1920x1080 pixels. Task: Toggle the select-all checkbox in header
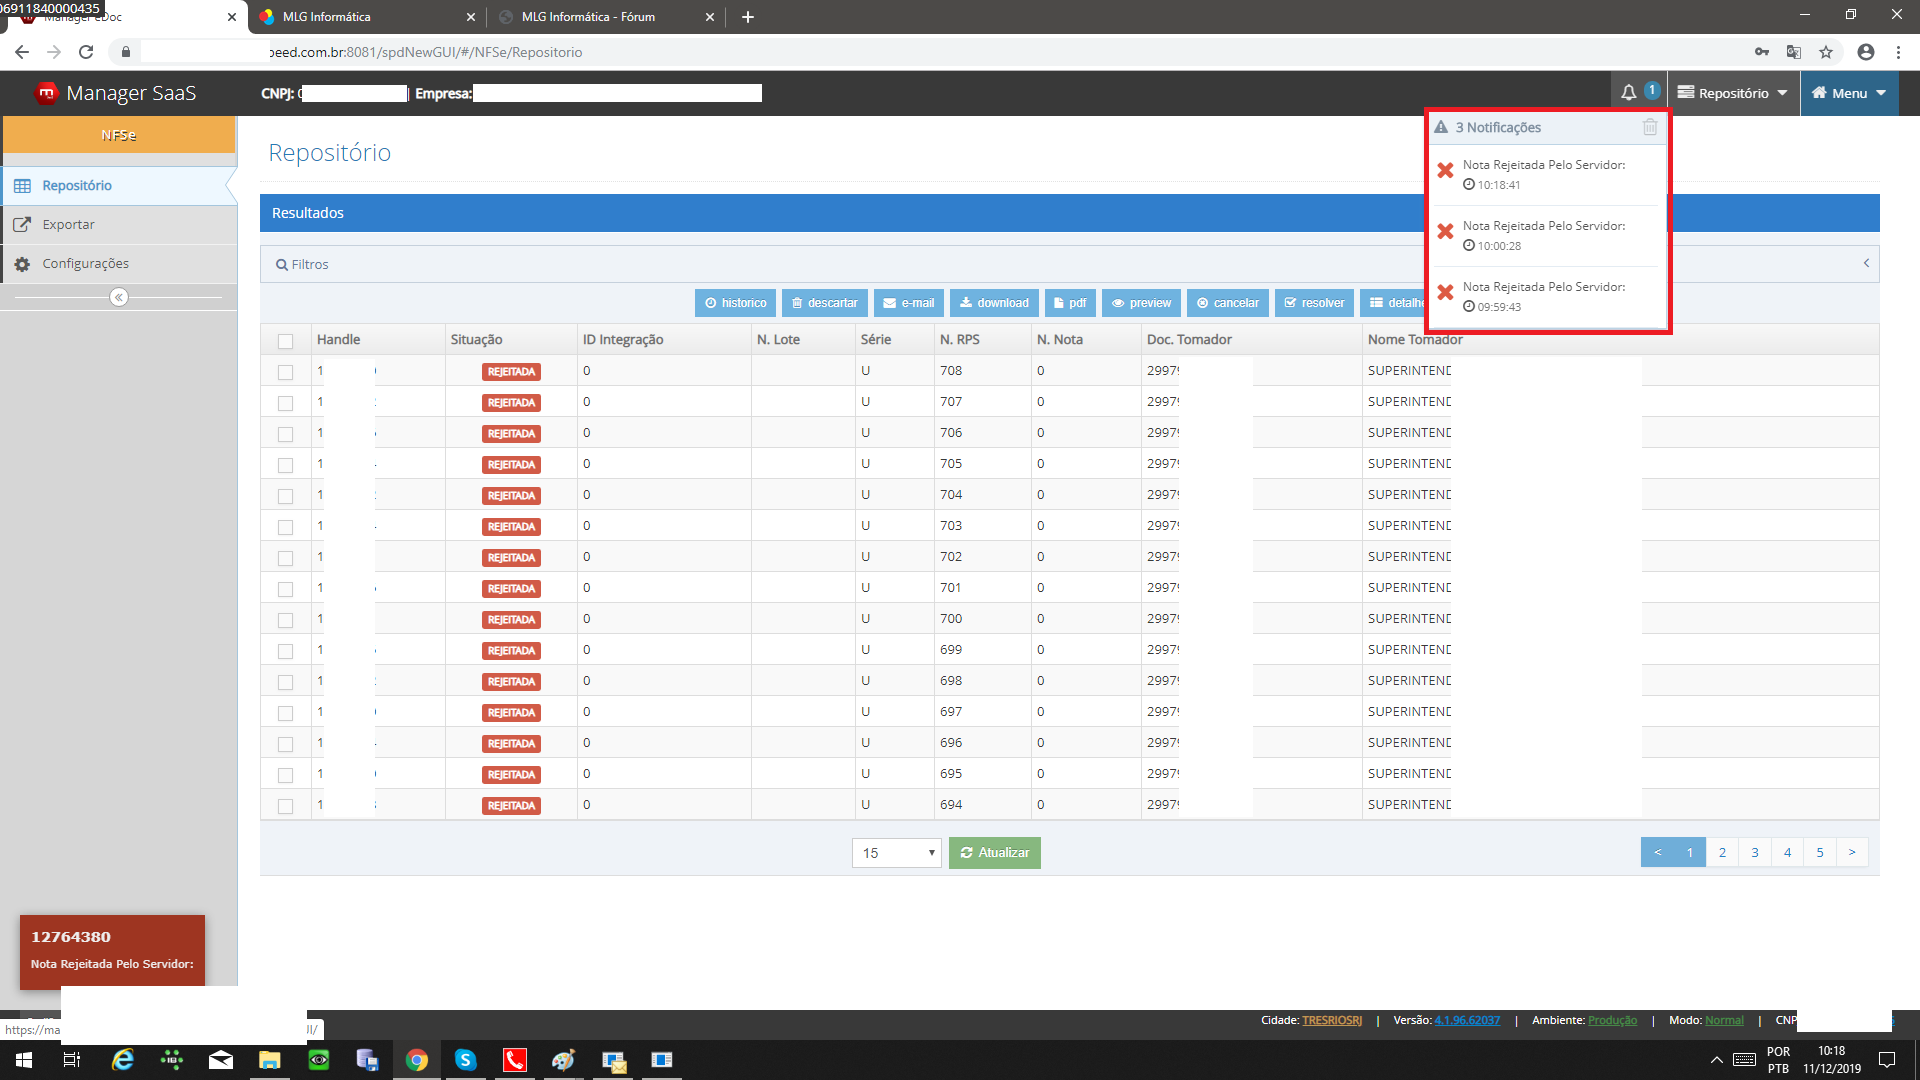click(285, 341)
